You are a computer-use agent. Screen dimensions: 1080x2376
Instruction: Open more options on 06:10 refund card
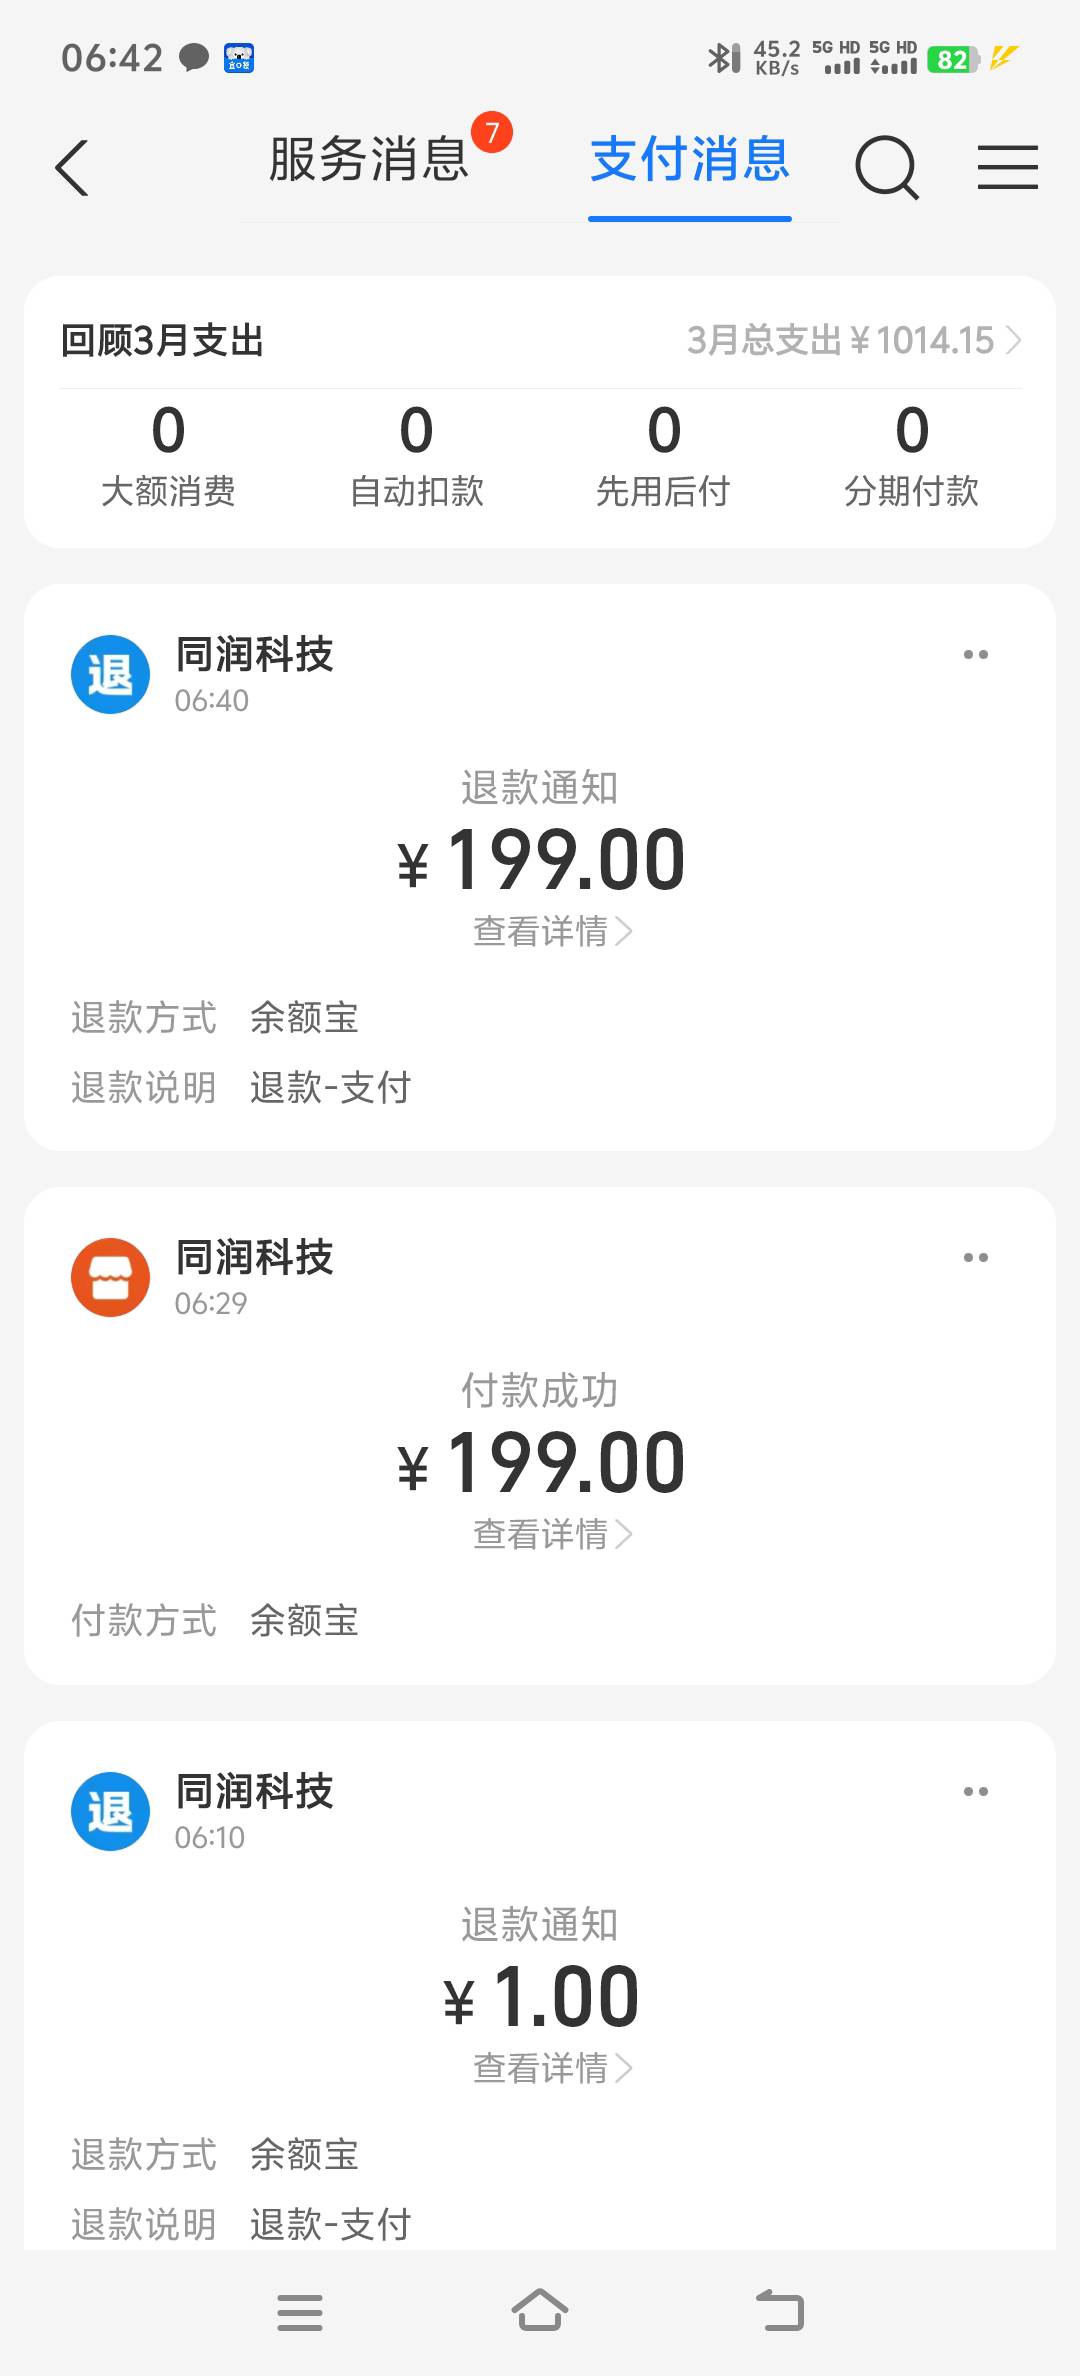coord(975,1792)
